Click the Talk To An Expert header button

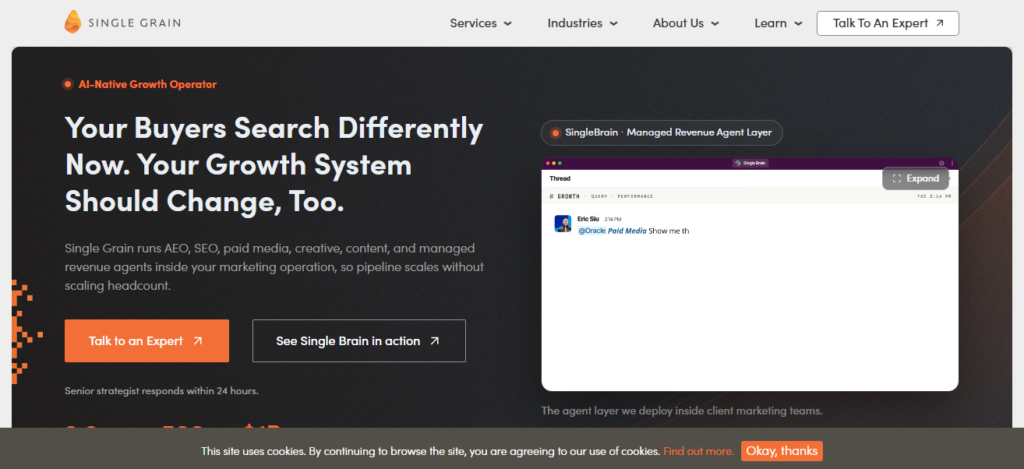(888, 24)
